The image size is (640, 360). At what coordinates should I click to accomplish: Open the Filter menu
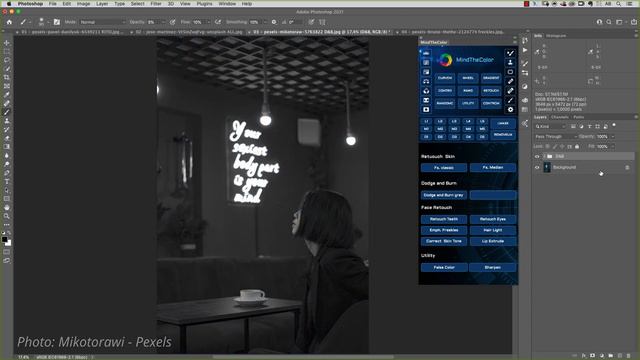[x=156, y=4]
